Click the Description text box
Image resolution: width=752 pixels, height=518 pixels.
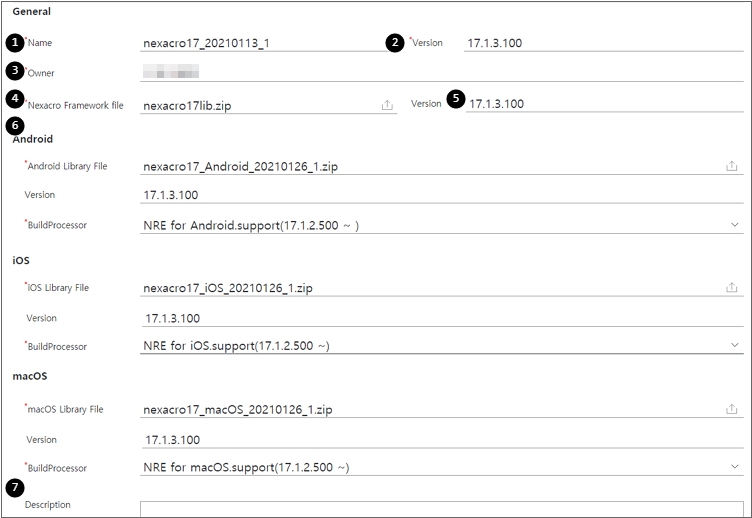[x=442, y=509]
